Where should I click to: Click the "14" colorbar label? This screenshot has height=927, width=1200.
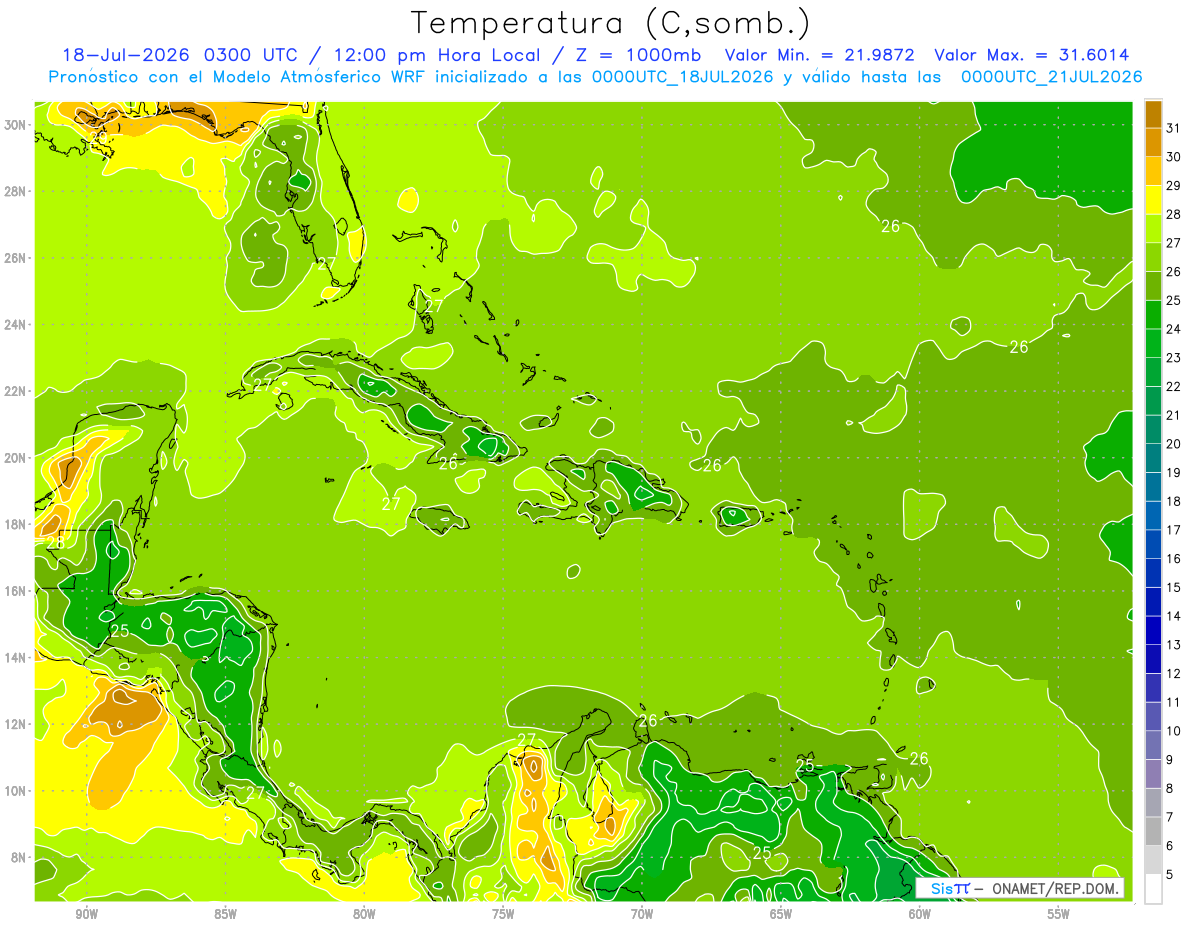(x=1174, y=616)
